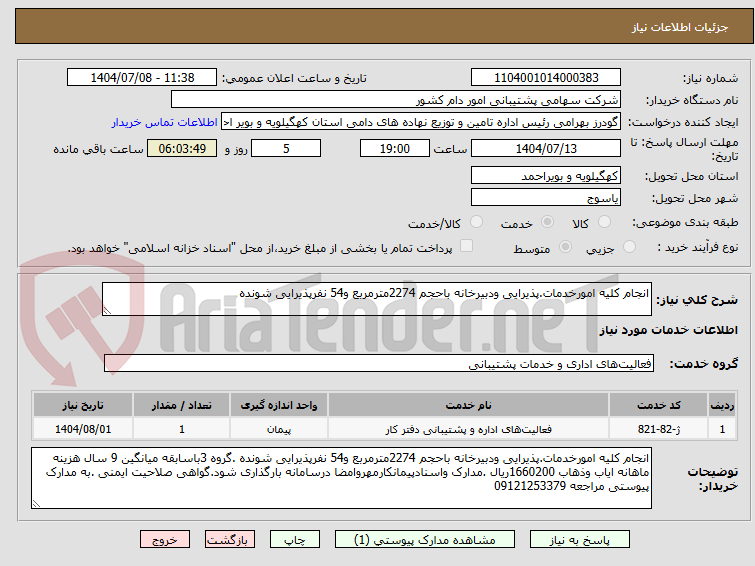Click service code cell ژ-82-821
The height and width of the screenshot is (566, 755).
658,429
